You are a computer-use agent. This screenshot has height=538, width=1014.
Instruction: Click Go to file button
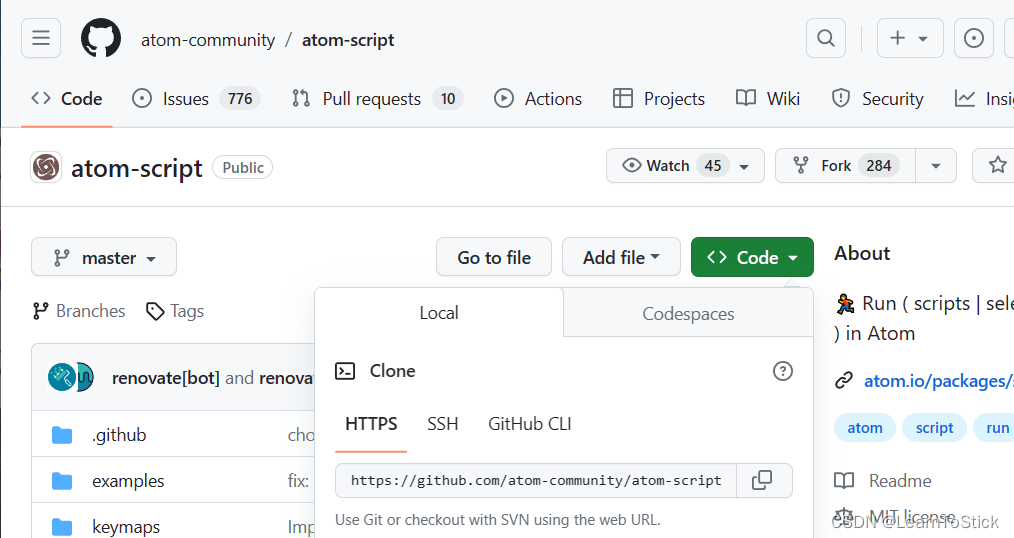coord(494,257)
